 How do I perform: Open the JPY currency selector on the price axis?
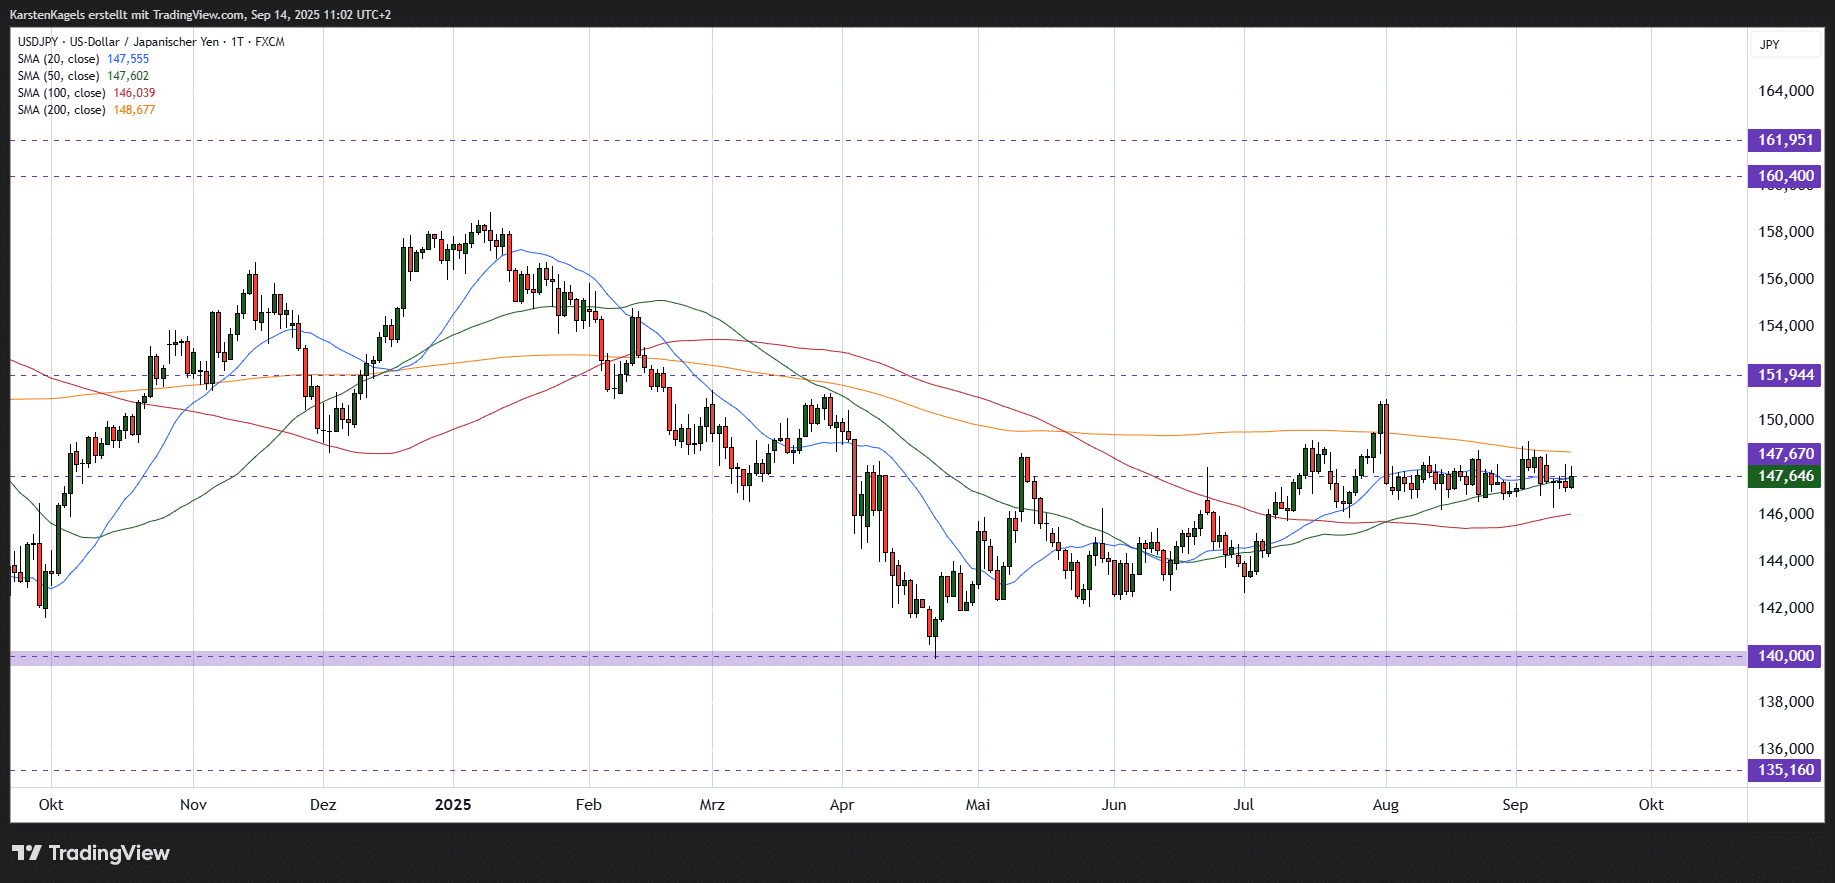coord(1770,45)
